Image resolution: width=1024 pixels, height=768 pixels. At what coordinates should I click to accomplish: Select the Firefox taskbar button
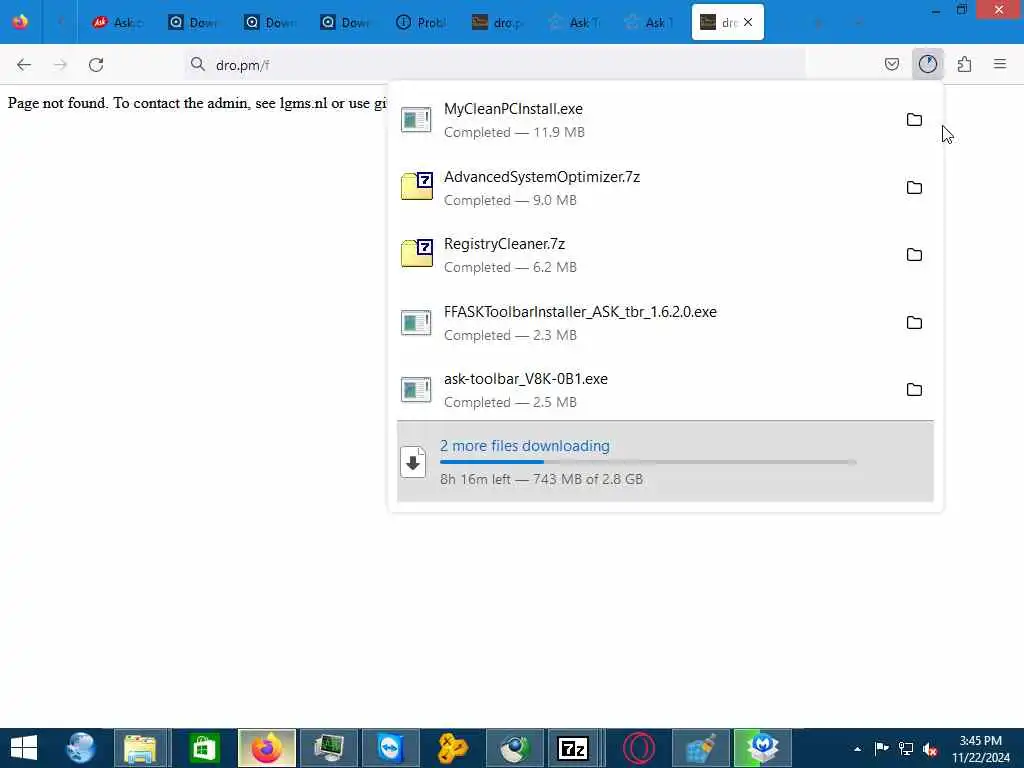pyautogui.click(x=266, y=748)
